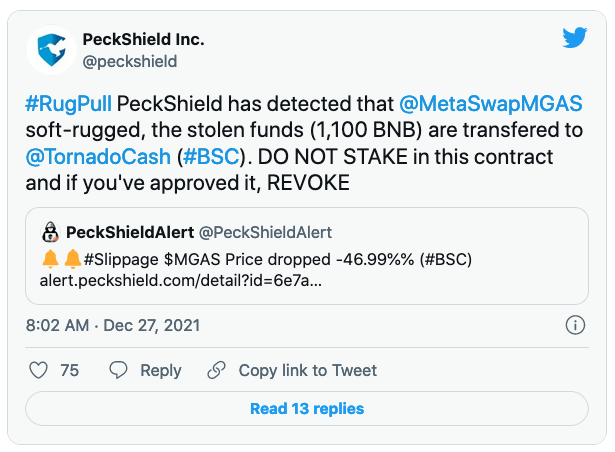The image size is (615, 452).
Task: Open PeckShield shield avatar
Action: [51, 50]
